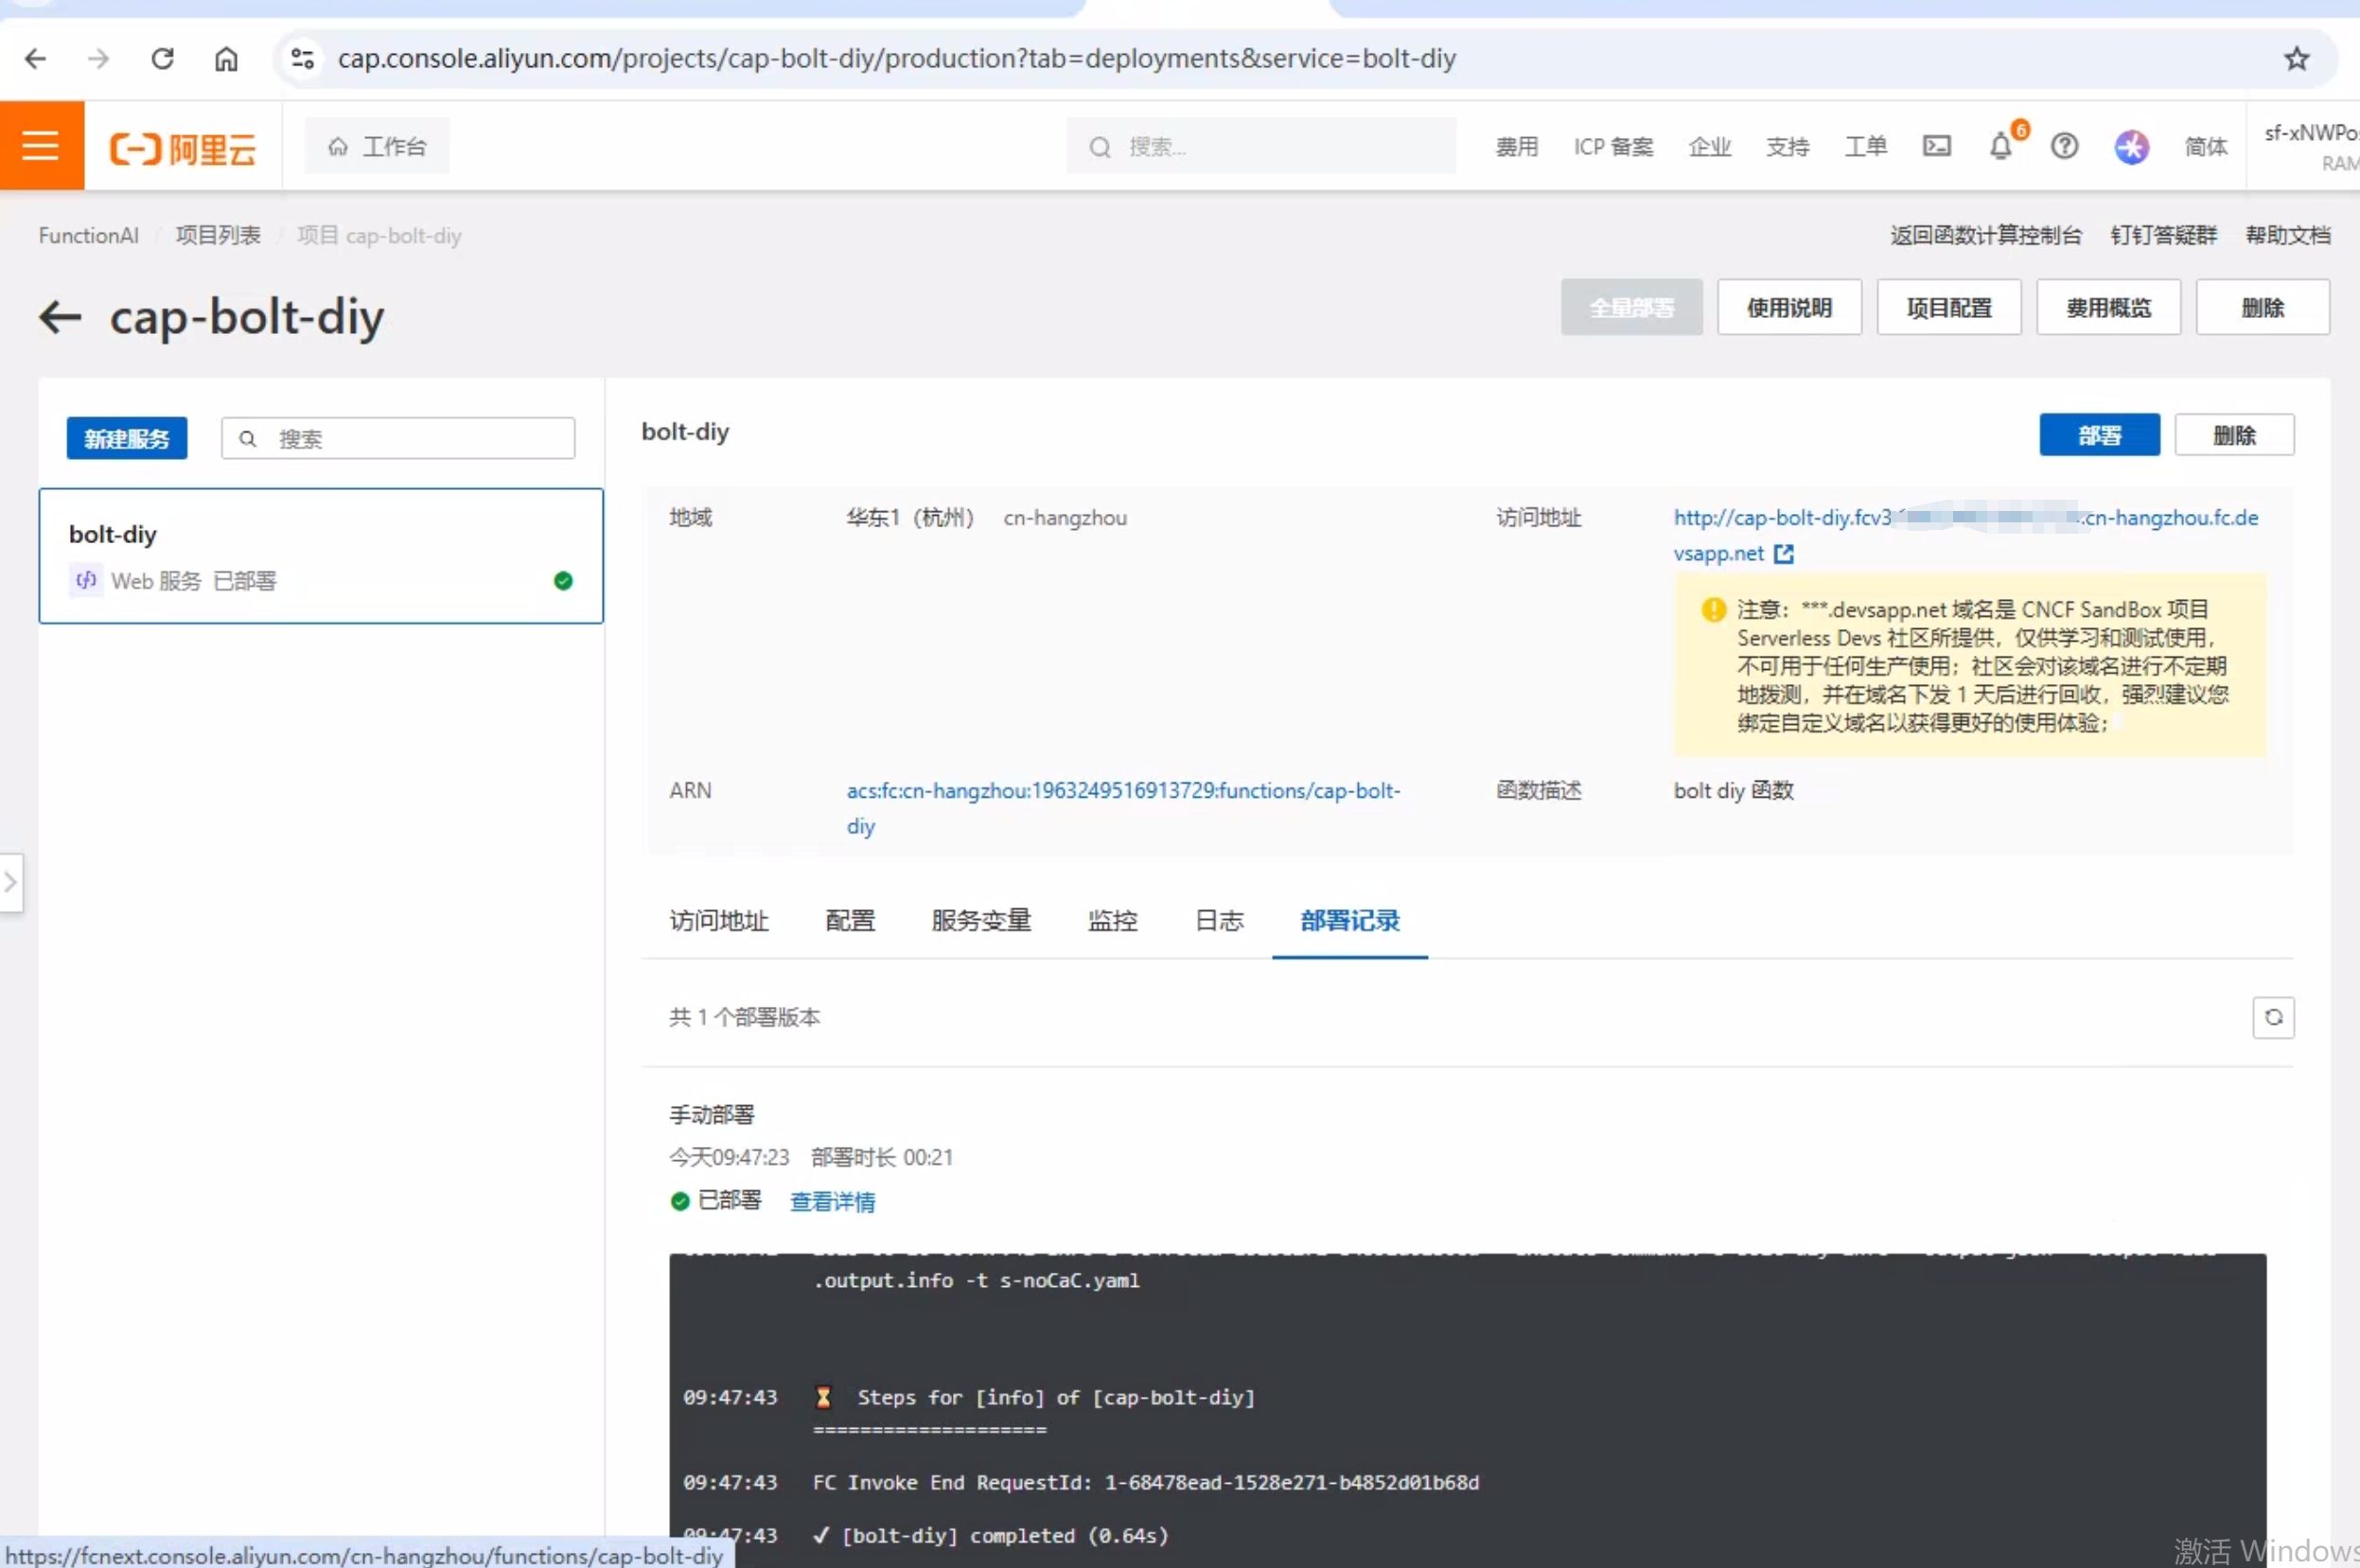The height and width of the screenshot is (1568, 2360).
Task: Focus service list 搜索 field
Action: pyautogui.click(x=398, y=438)
